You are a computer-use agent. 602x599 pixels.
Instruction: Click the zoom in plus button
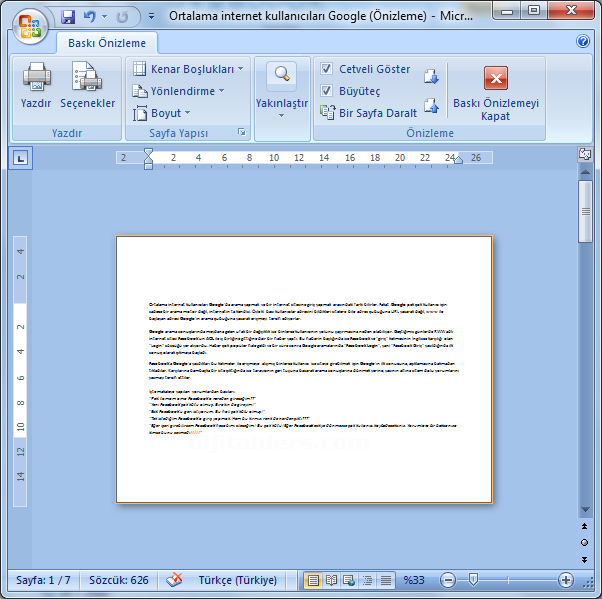pos(566,580)
